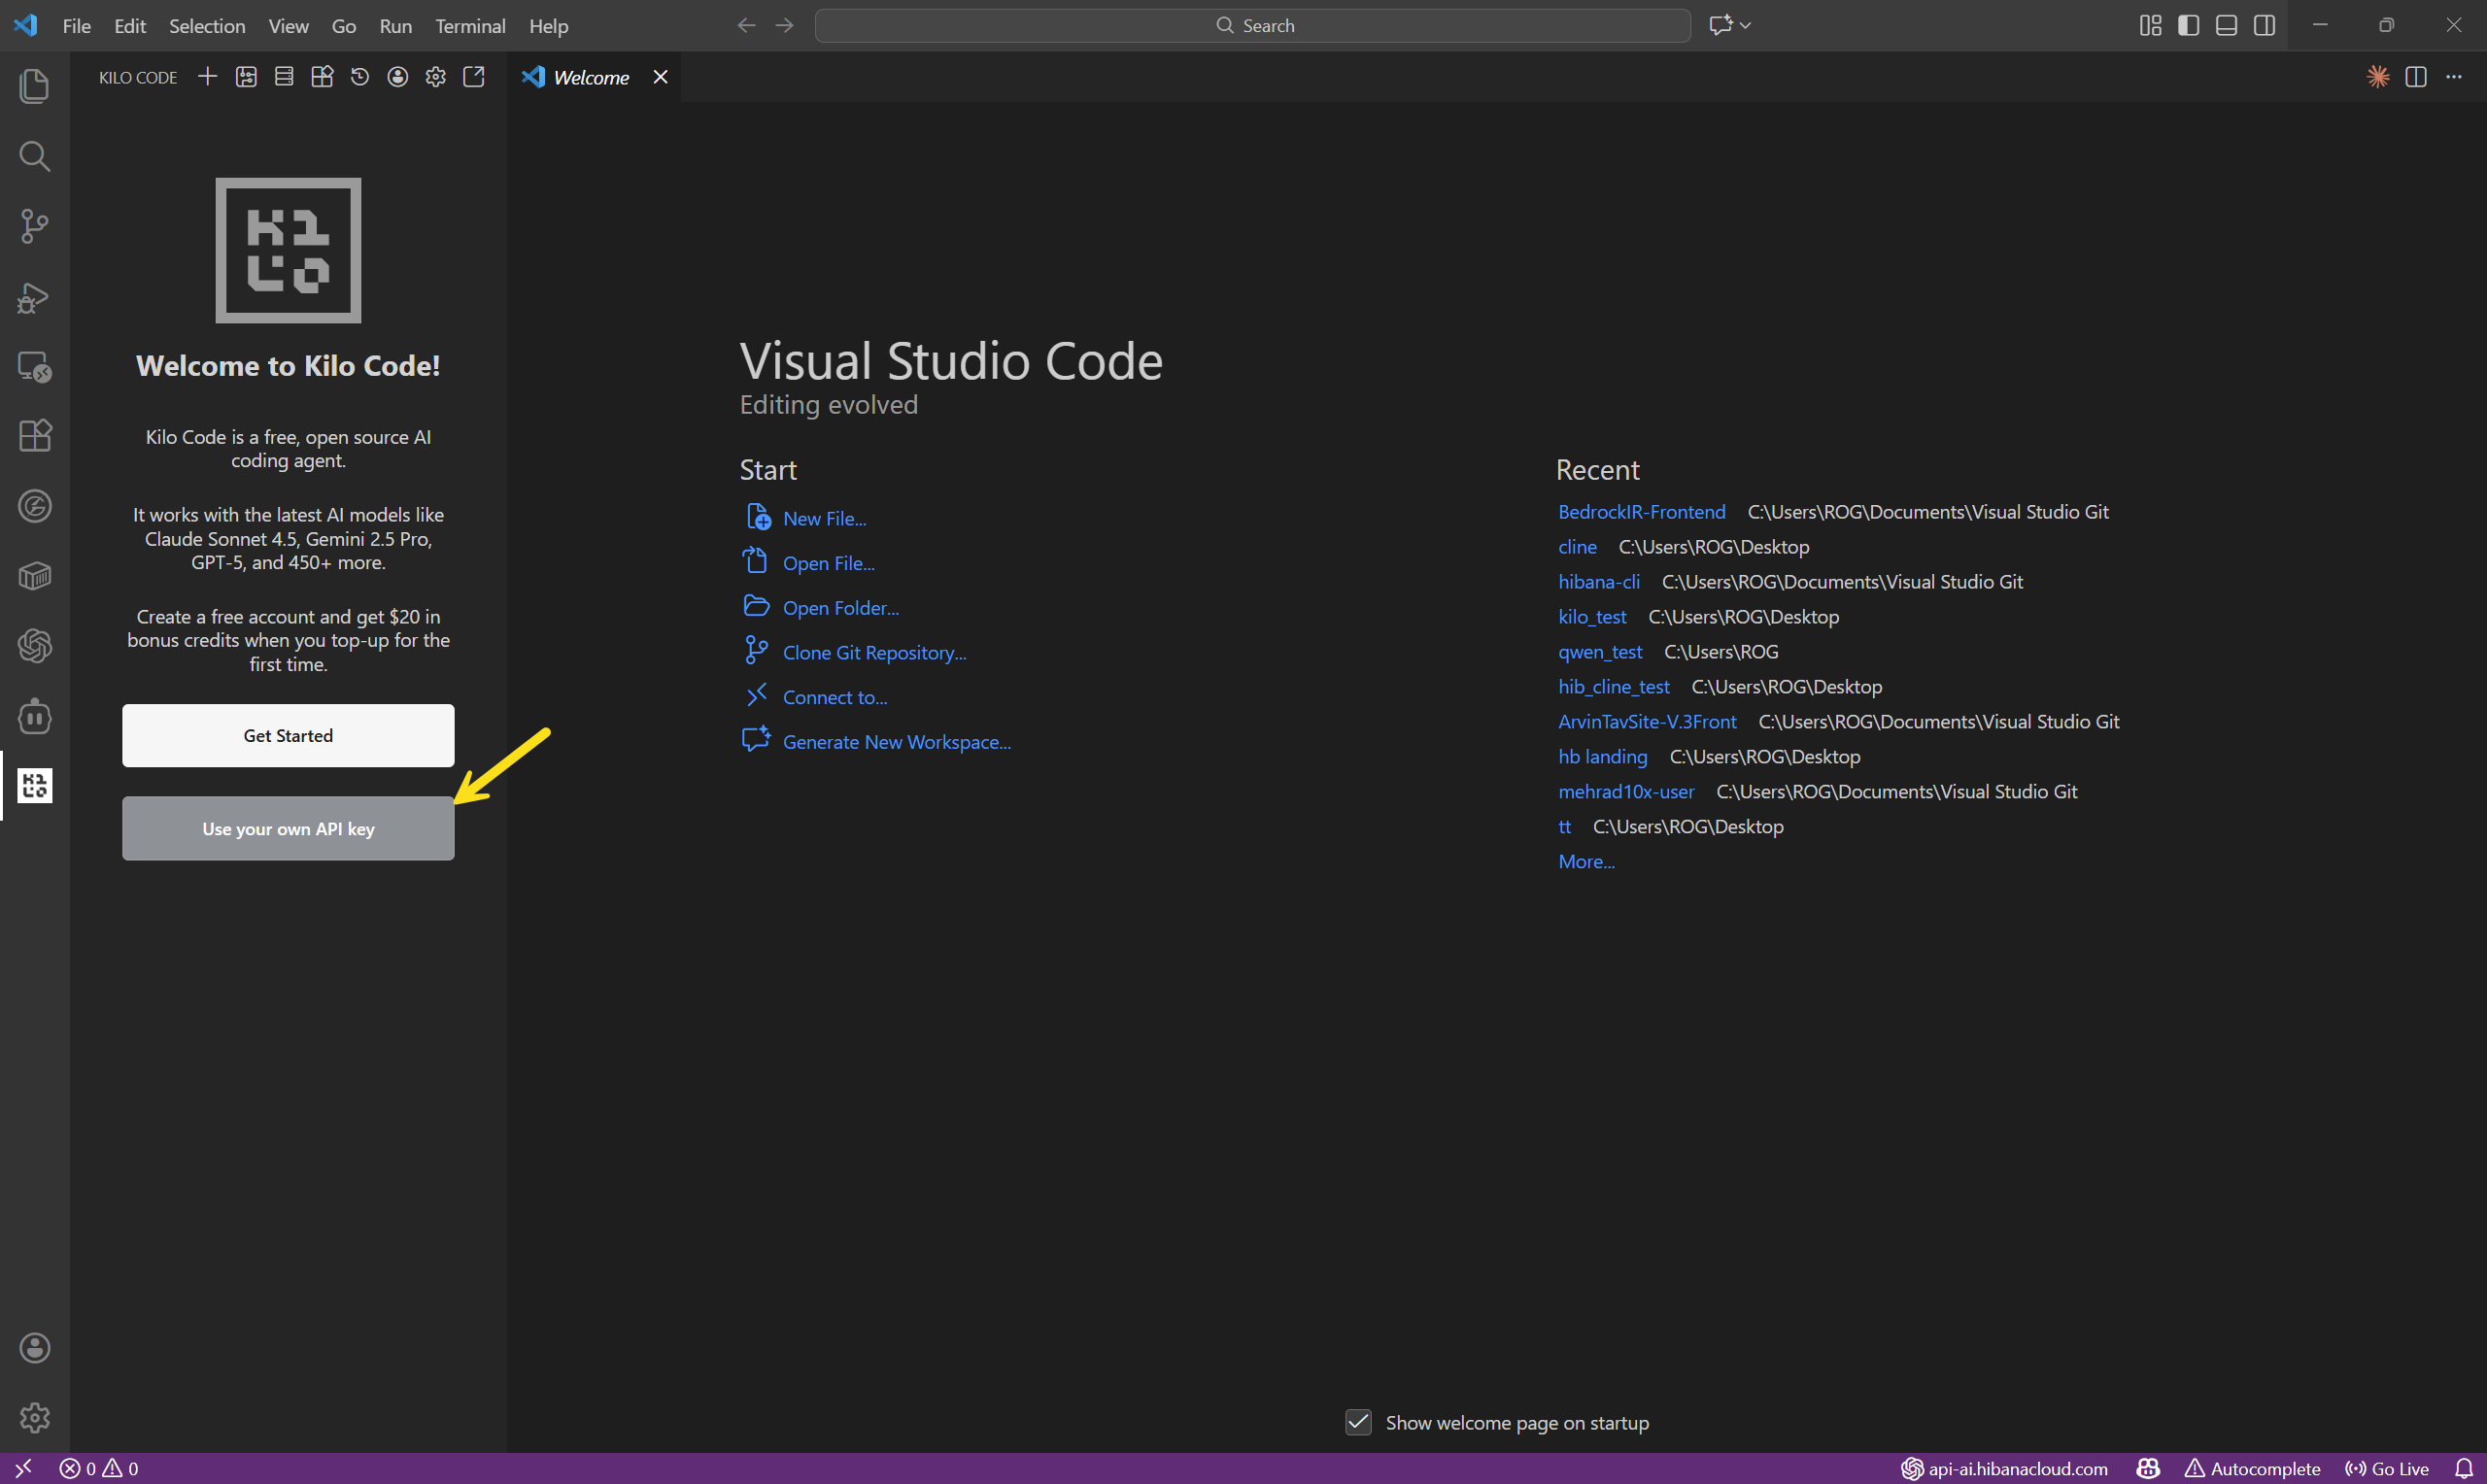2487x1484 pixels.
Task: Open Kilo Code marketplace icon
Action: tap(322, 77)
